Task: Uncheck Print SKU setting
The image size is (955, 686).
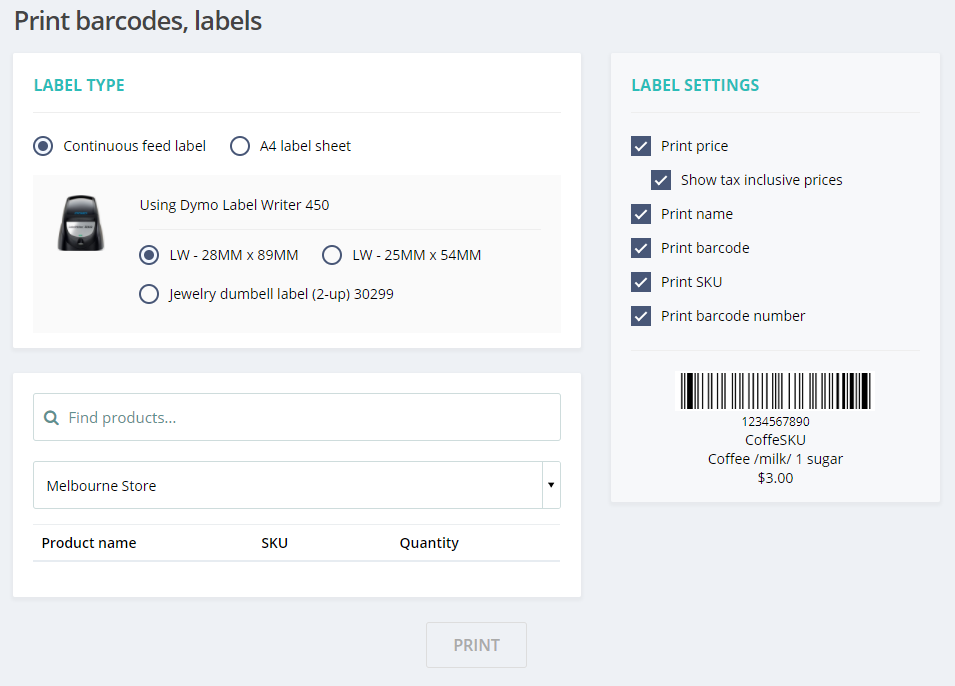Action: 641,282
